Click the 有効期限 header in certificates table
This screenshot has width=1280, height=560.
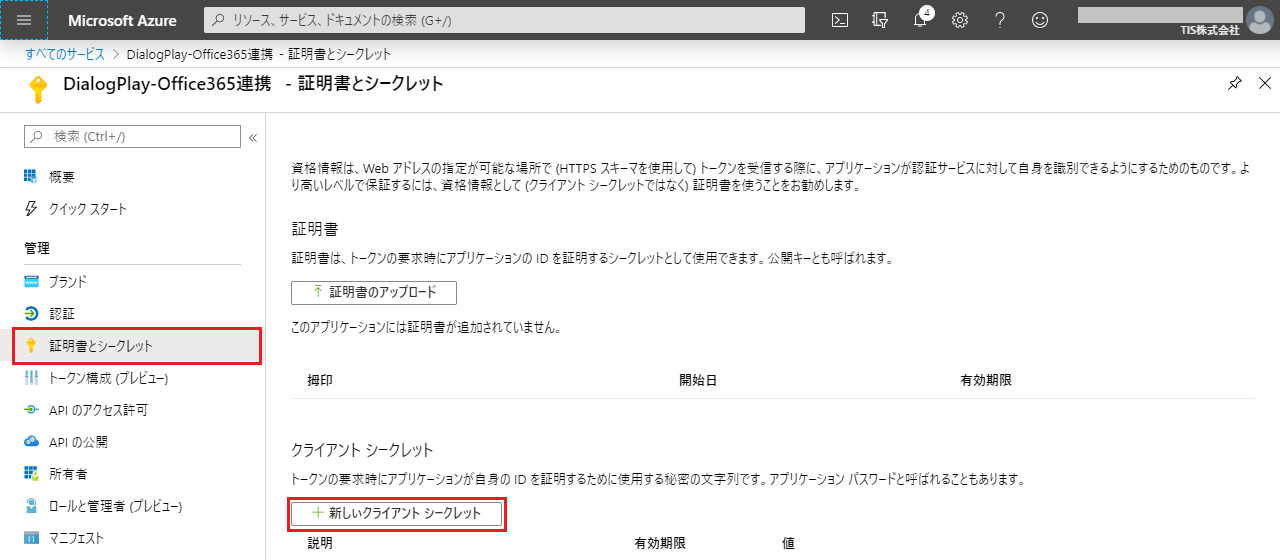tap(986, 380)
